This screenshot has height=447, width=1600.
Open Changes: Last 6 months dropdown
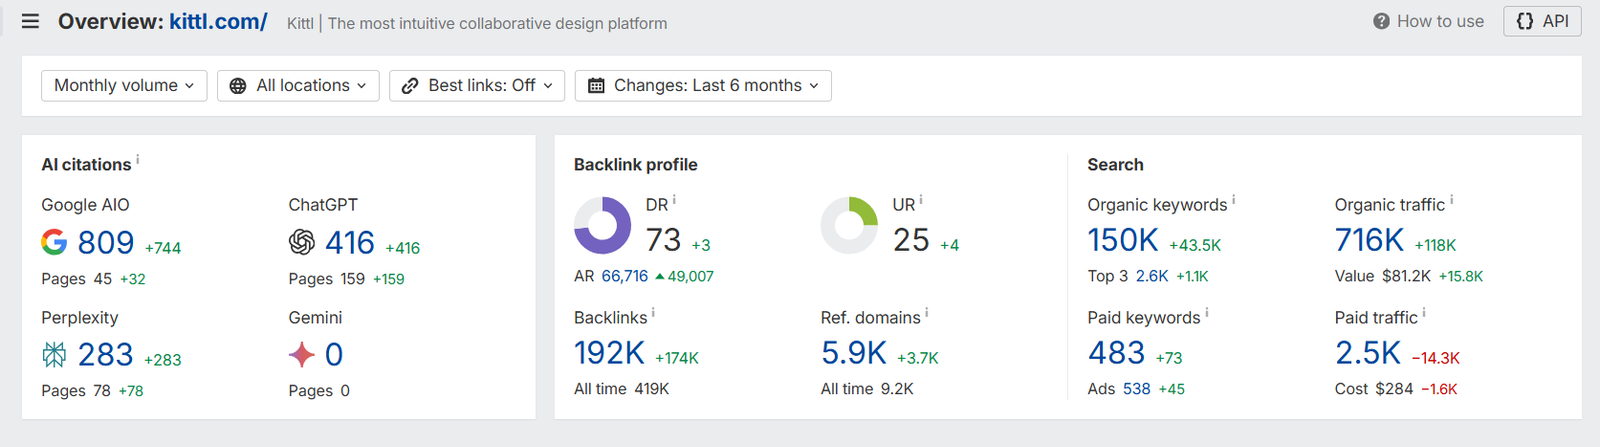(703, 86)
